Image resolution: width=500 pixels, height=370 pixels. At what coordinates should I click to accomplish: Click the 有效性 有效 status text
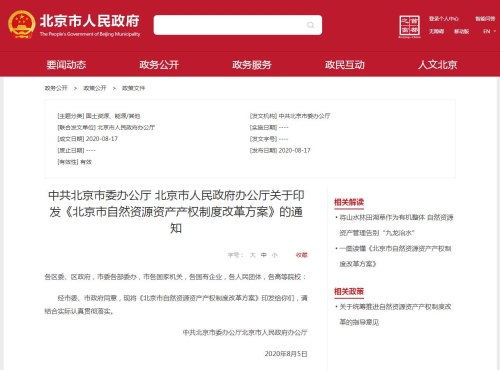click(x=75, y=162)
